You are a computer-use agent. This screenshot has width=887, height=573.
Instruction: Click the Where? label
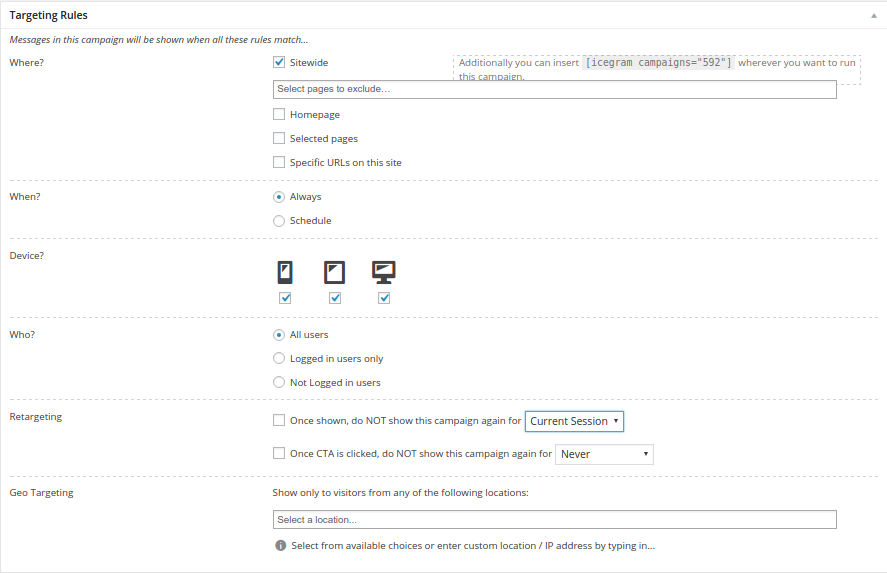click(27, 63)
